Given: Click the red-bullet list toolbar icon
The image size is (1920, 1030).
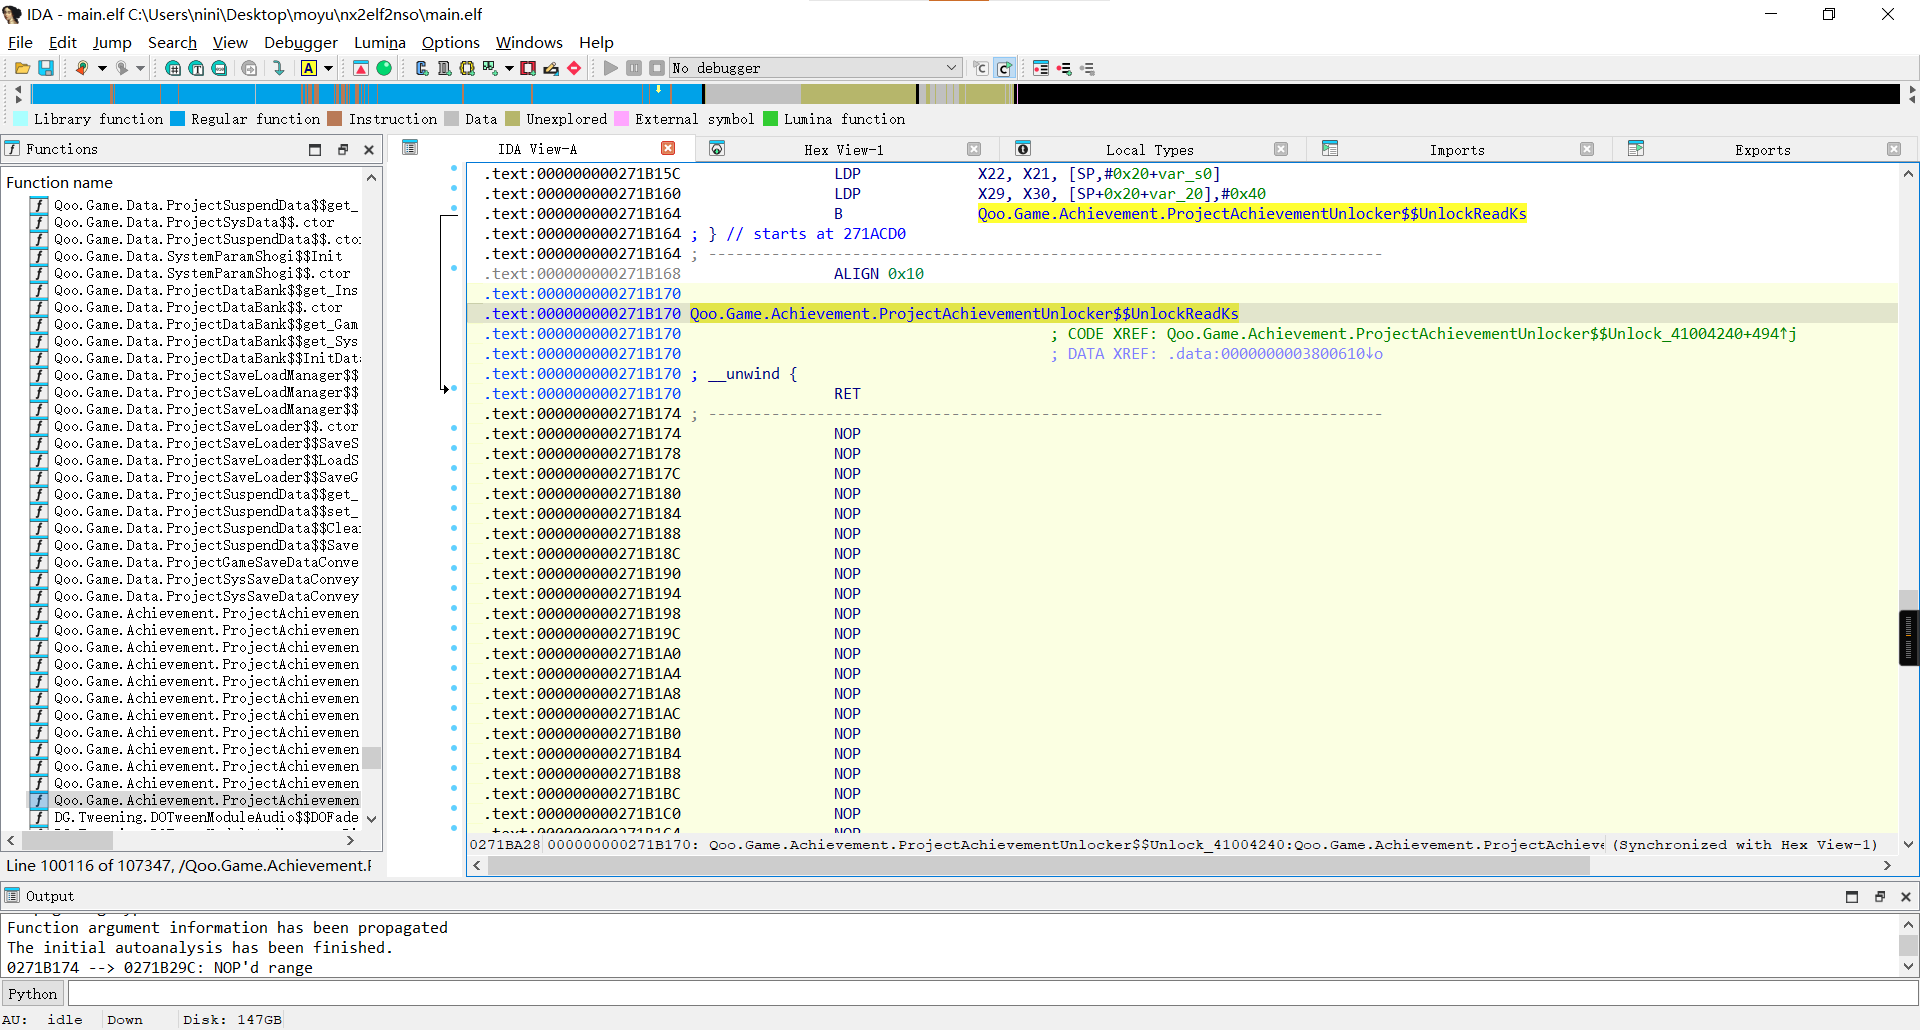Looking at the screenshot, I should pos(1064,68).
